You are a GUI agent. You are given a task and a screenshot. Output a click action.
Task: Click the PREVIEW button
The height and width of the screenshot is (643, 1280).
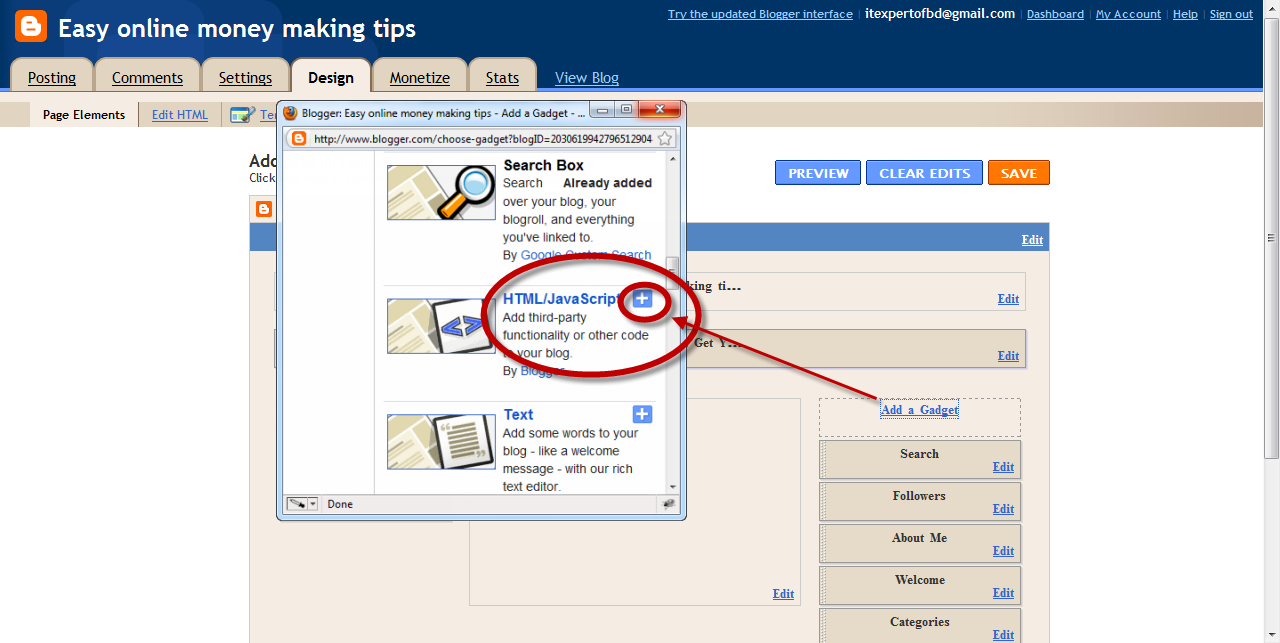[818, 173]
